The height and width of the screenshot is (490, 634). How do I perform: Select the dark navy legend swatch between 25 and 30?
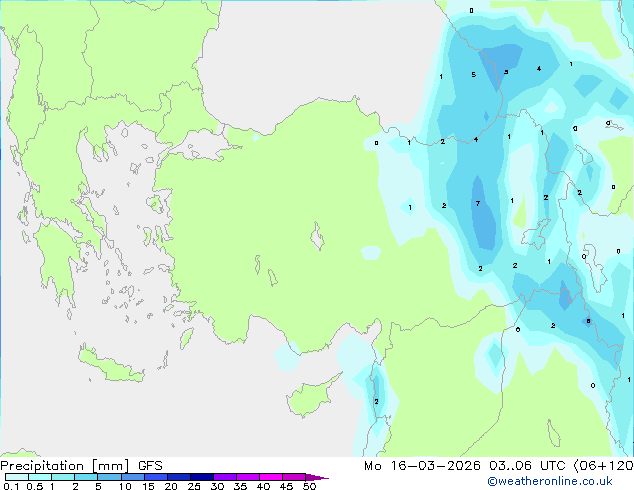(x=201, y=477)
